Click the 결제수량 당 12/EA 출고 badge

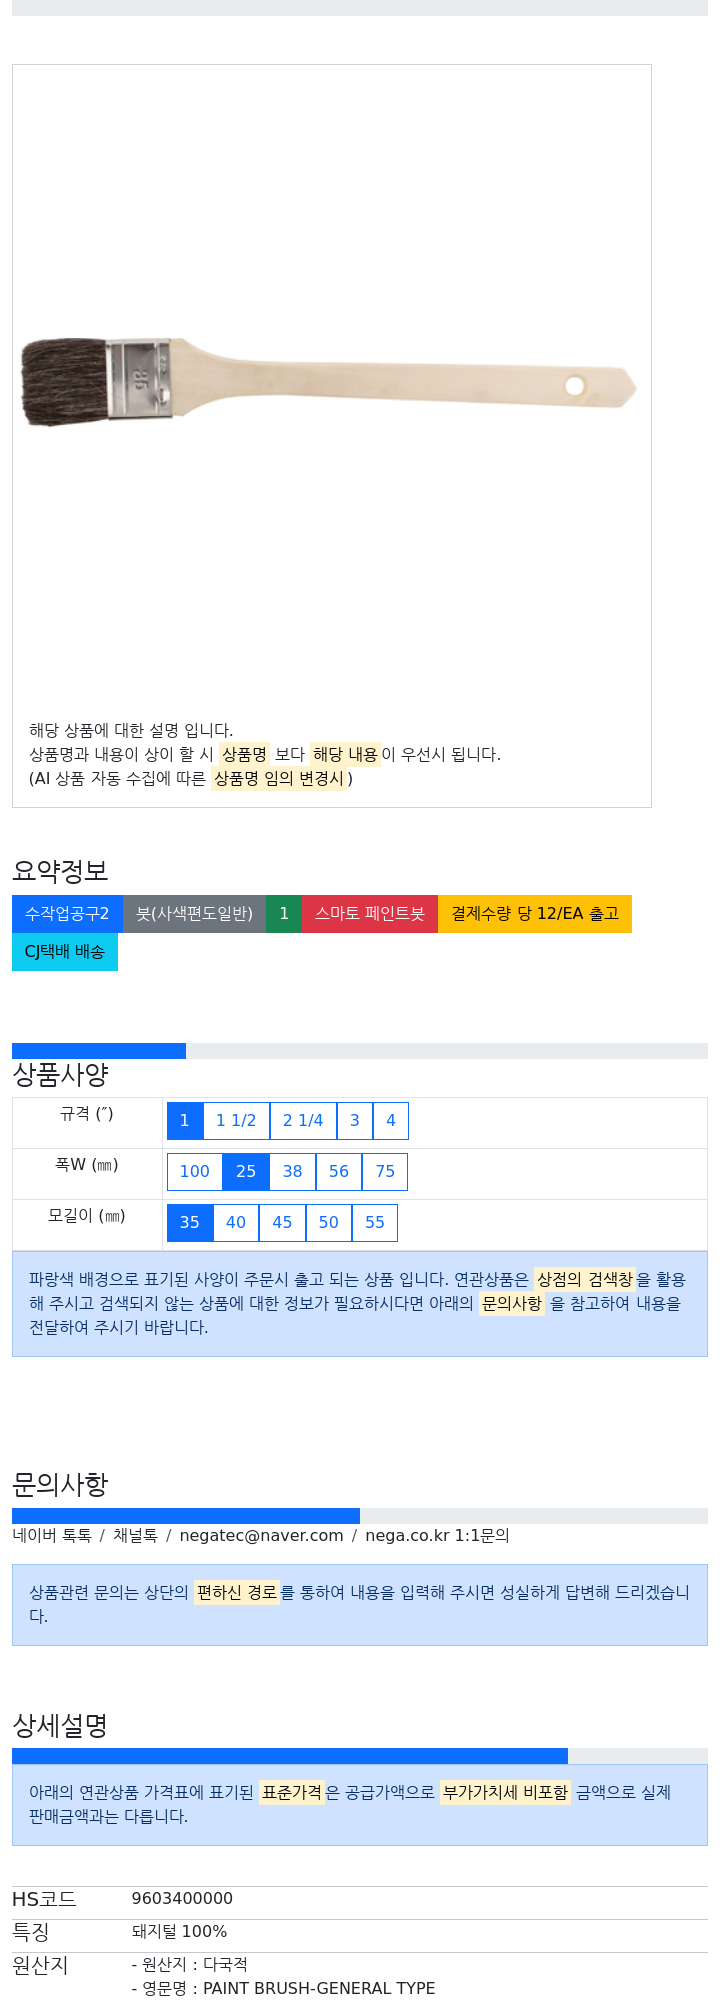[x=535, y=914]
